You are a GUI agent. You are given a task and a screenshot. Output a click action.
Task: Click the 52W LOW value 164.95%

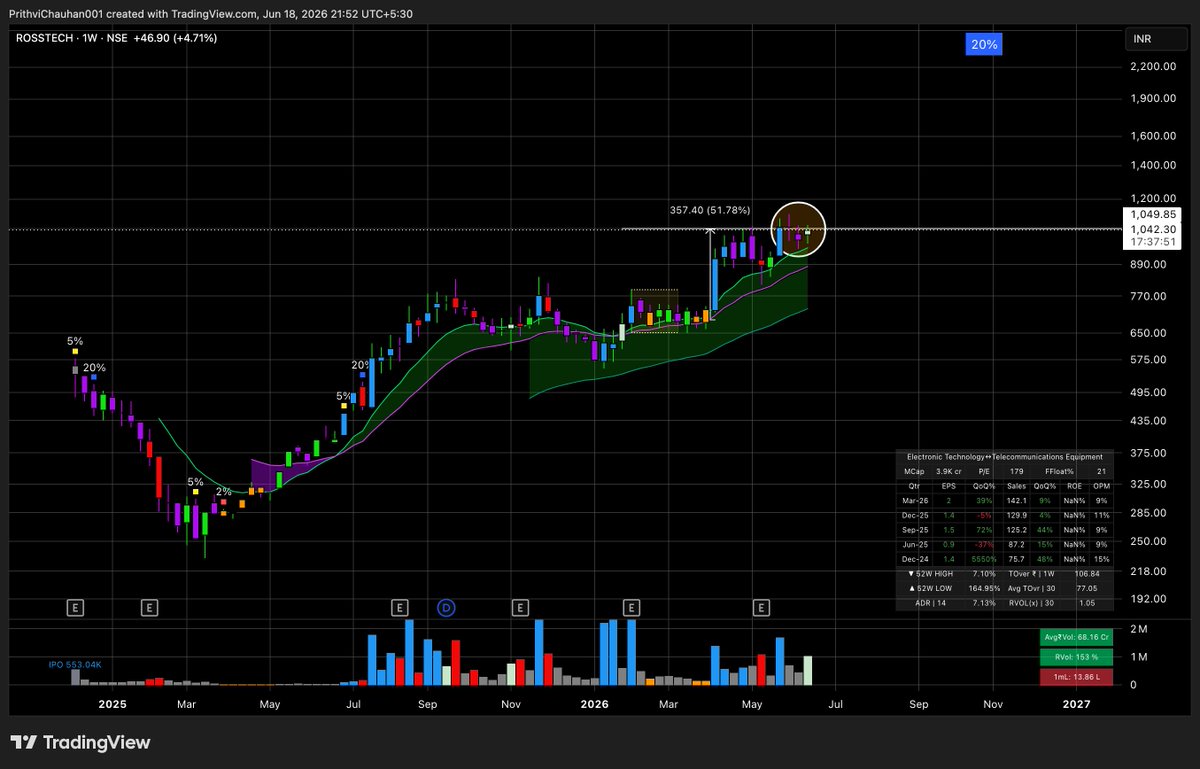(984, 588)
